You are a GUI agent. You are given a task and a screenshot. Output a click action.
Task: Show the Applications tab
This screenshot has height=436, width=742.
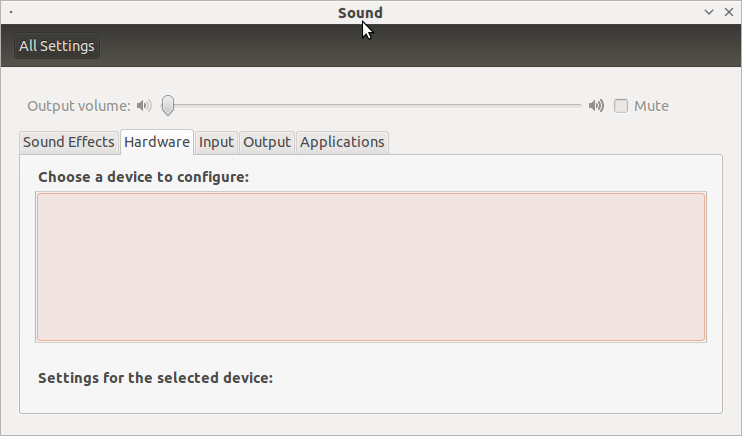[x=342, y=142]
